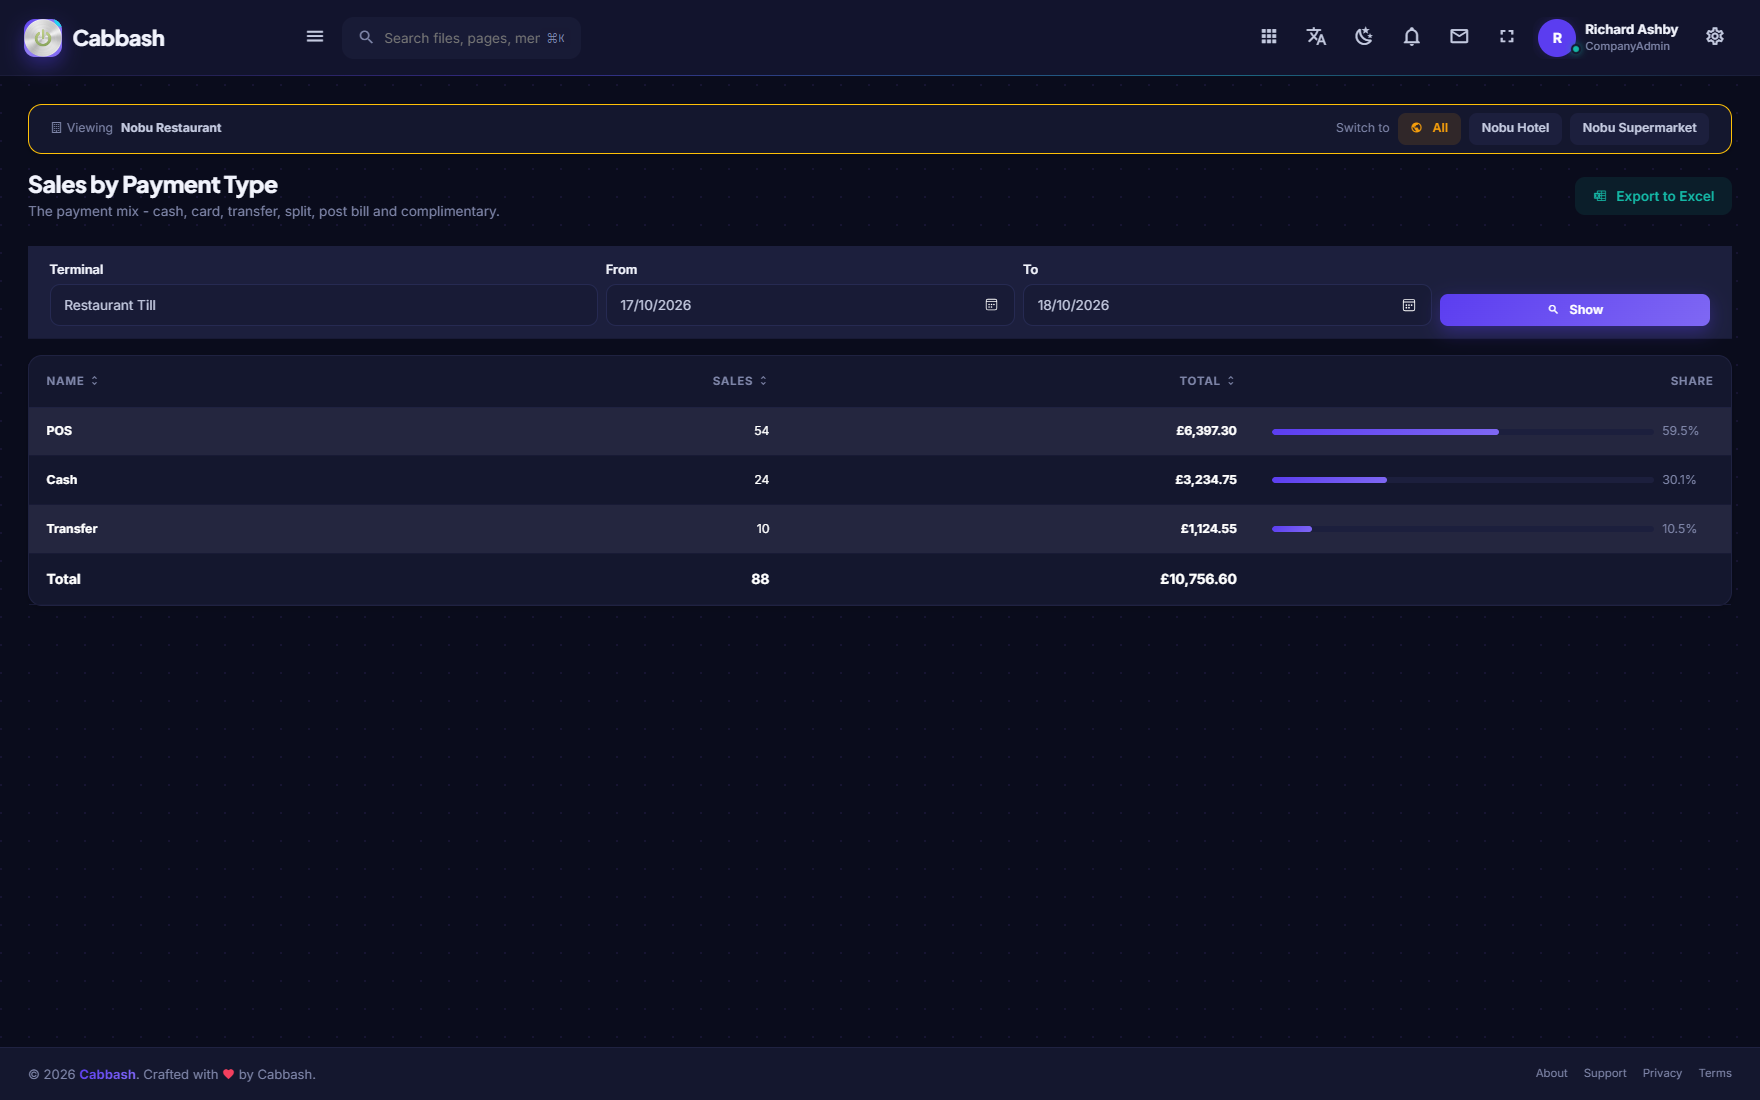Sort table by Sales column
1760x1100 pixels.
click(x=740, y=381)
